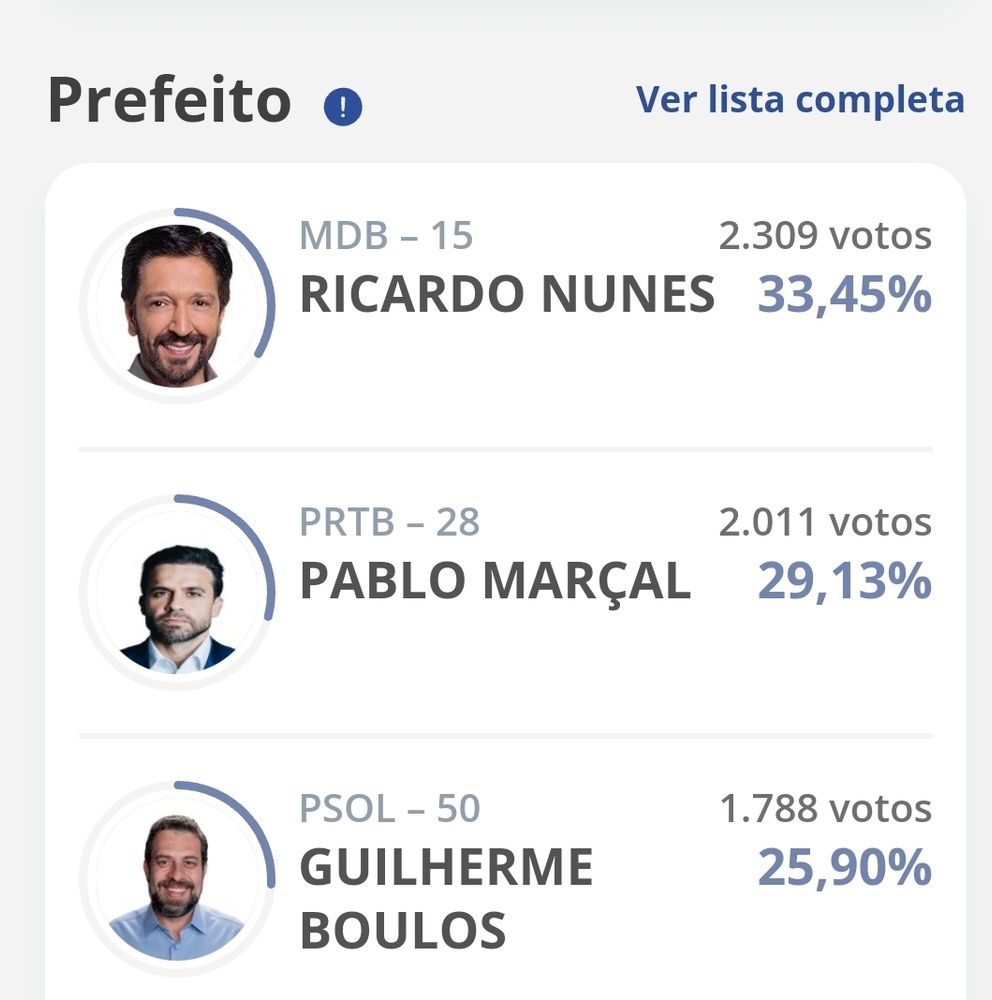Tap the 25,90% percentage value
This screenshot has width=992, height=1000.
[844, 868]
